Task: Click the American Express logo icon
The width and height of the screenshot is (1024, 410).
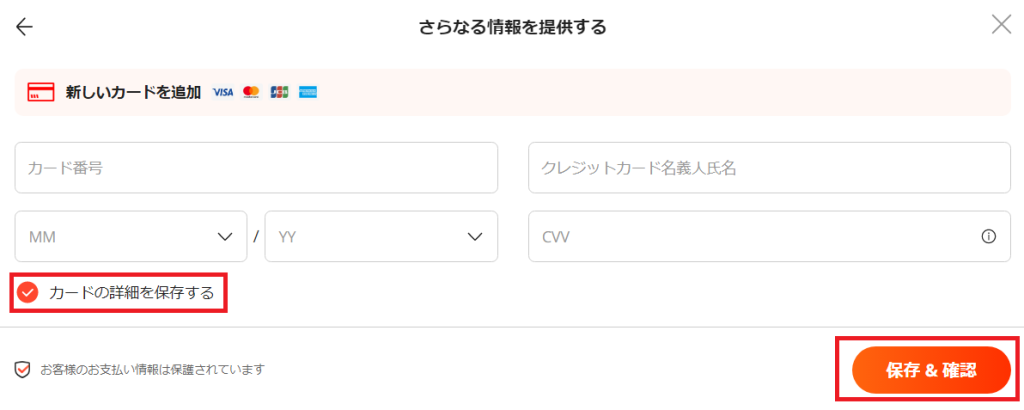Action: (x=308, y=93)
